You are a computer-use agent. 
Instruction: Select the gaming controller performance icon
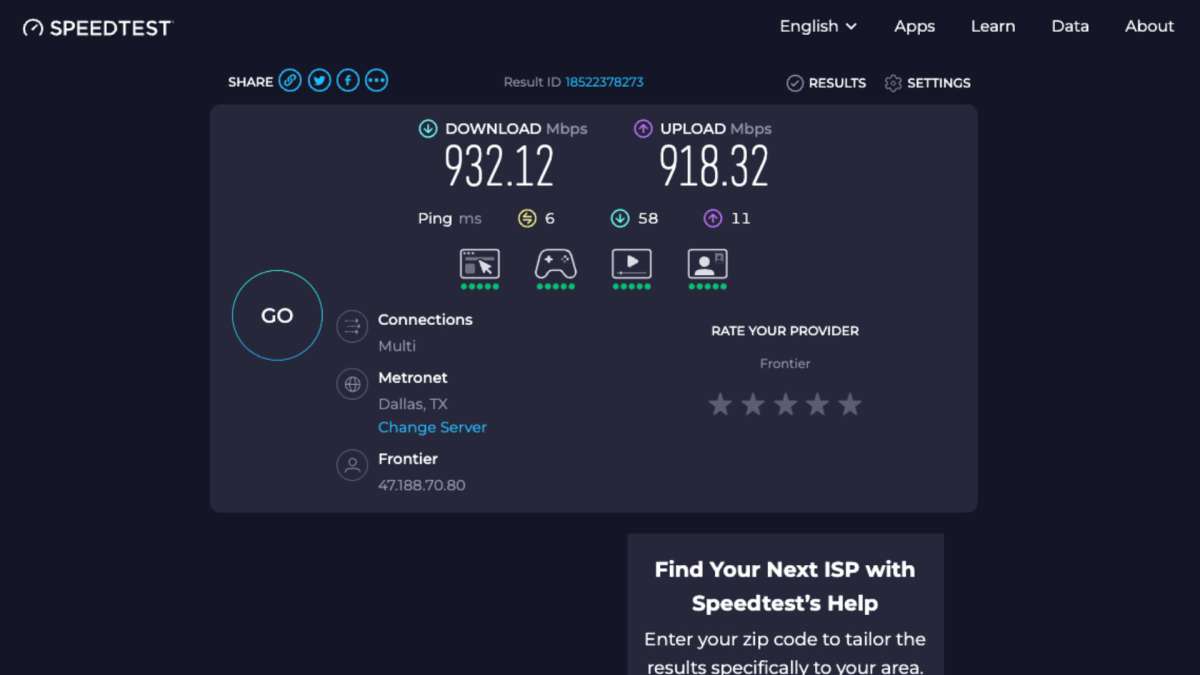pyautogui.click(x=554, y=263)
